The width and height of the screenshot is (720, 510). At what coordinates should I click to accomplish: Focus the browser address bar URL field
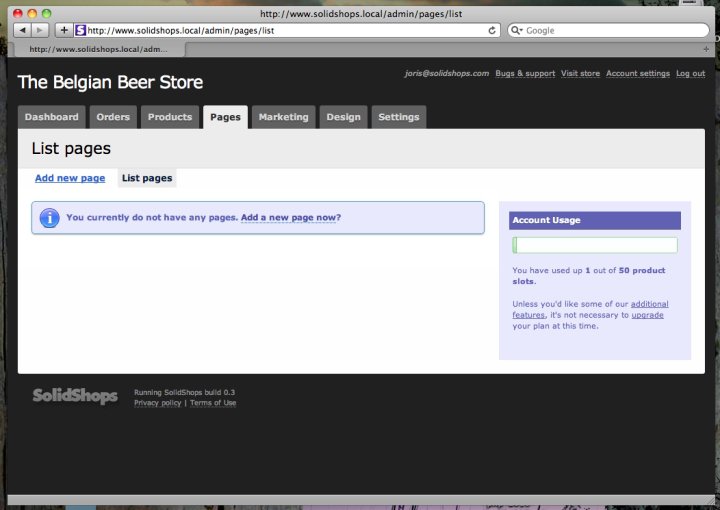[x=287, y=30]
